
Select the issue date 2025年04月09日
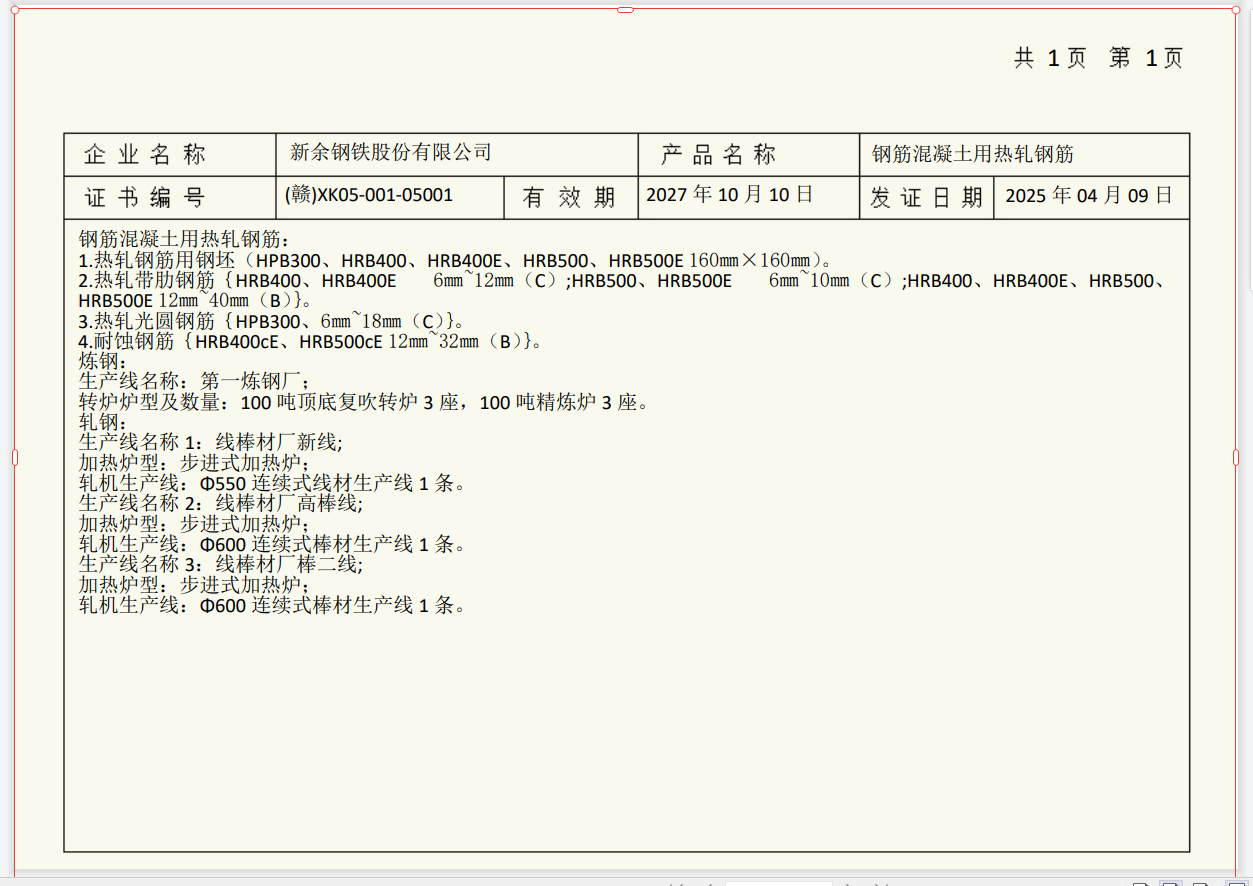[1088, 196]
